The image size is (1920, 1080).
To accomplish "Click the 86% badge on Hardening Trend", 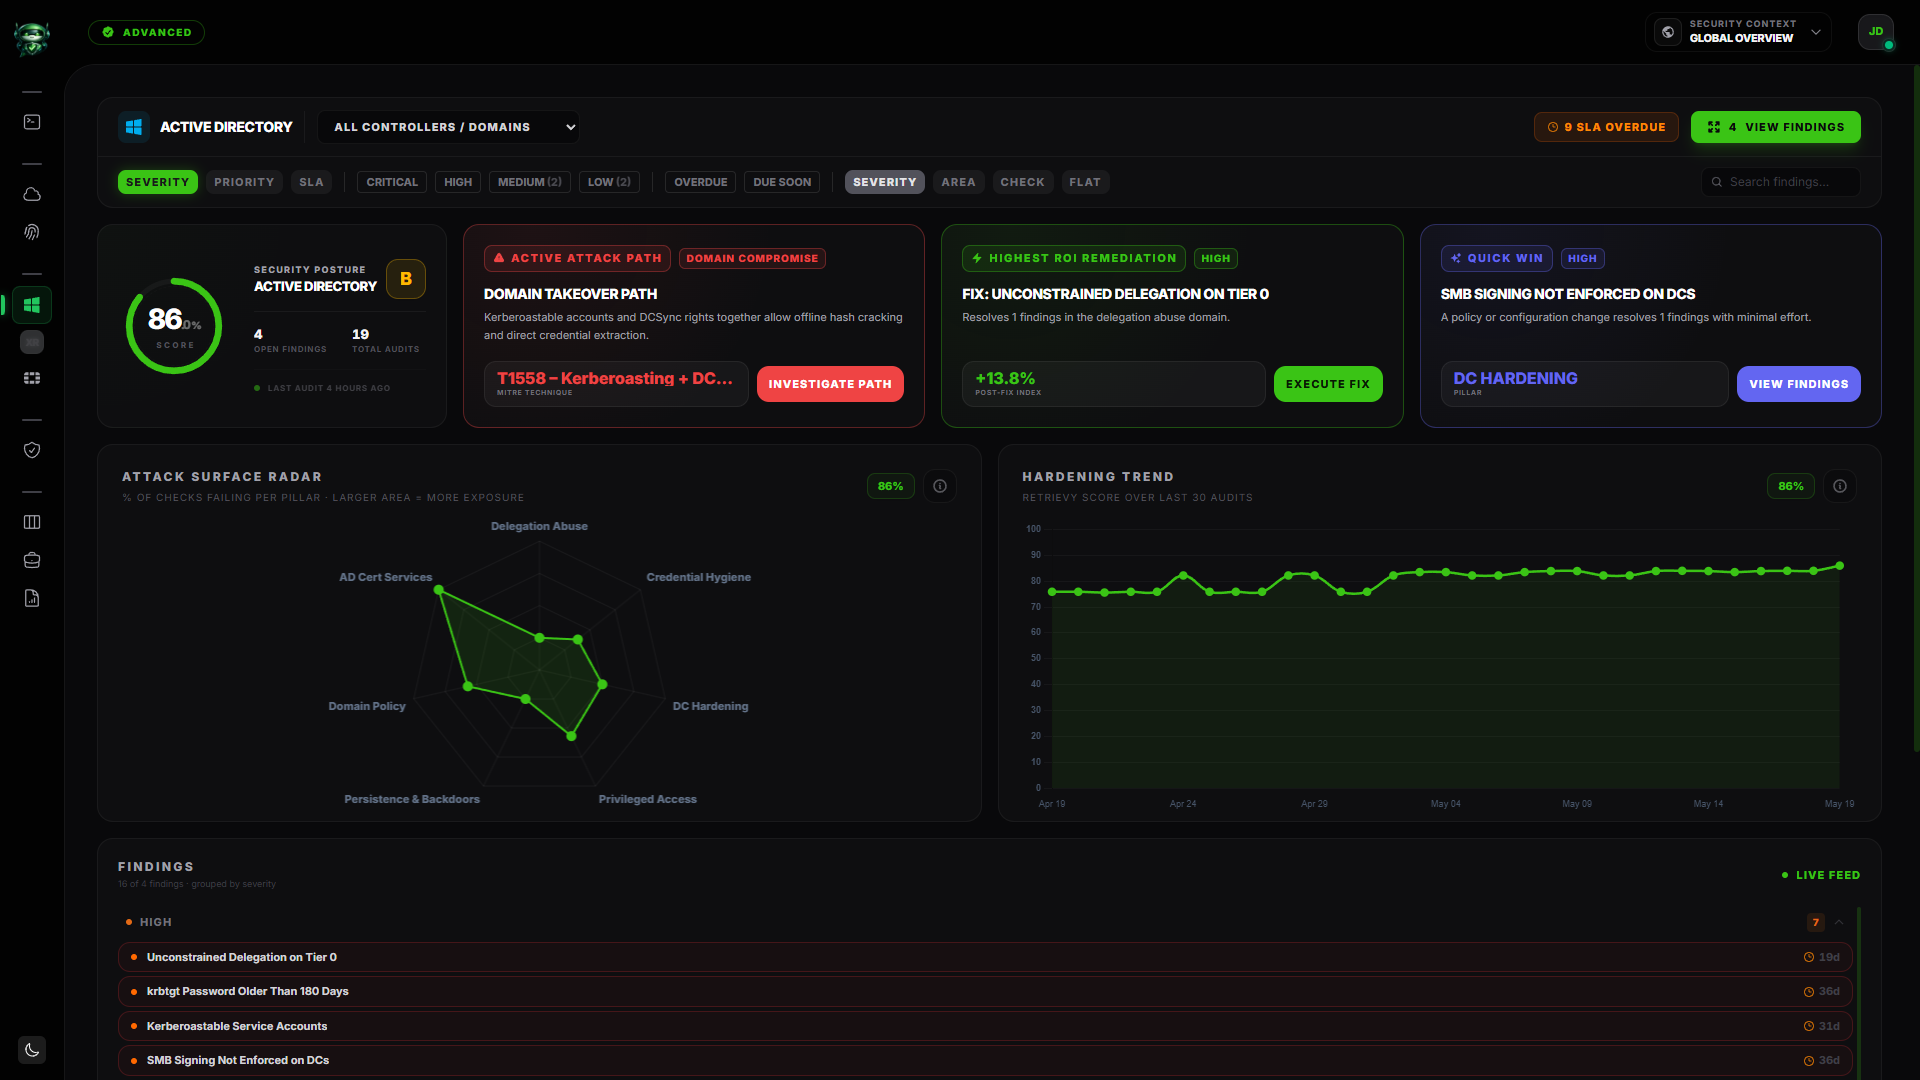I will click(1791, 486).
